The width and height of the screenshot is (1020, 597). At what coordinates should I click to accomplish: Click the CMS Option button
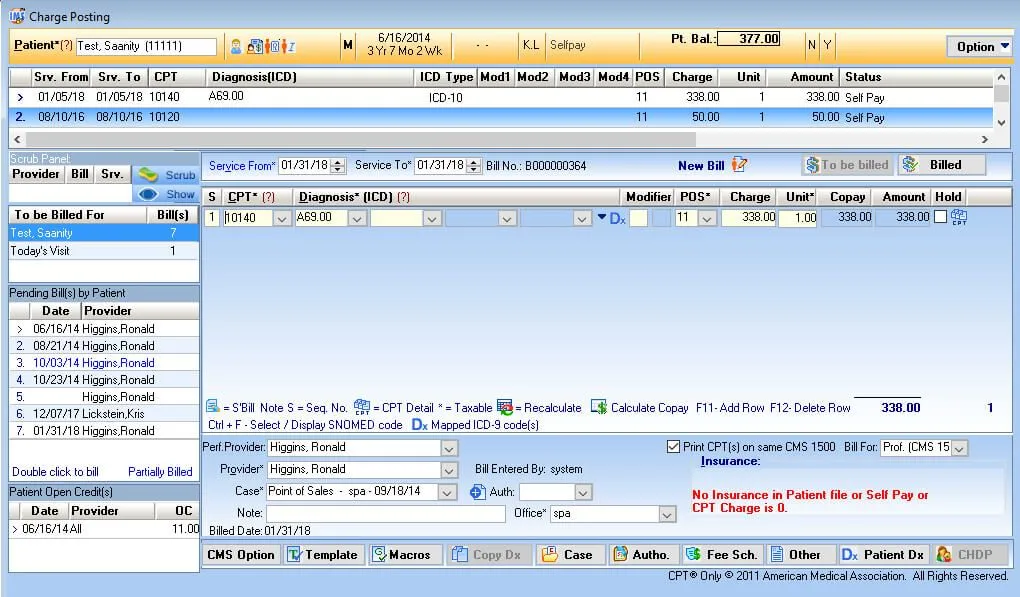click(x=241, y=555)
